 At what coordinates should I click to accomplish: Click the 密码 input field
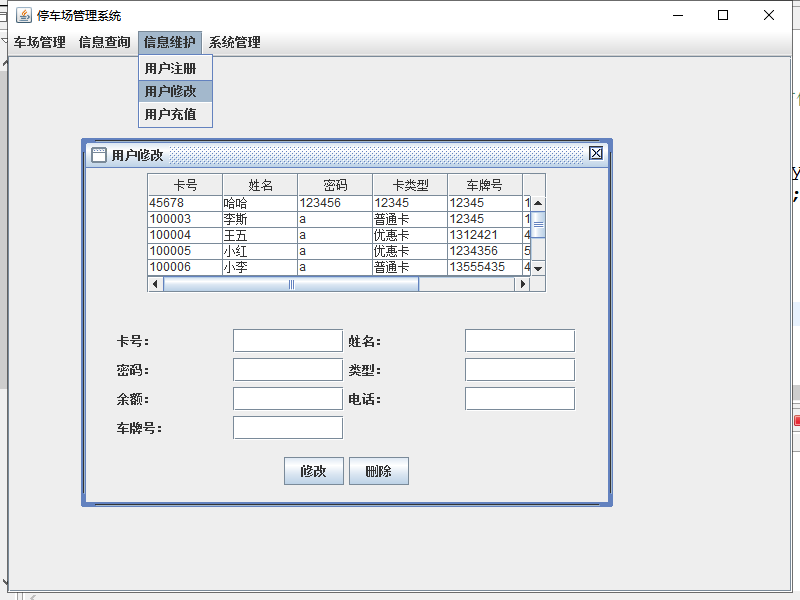(x=288, y=370)
